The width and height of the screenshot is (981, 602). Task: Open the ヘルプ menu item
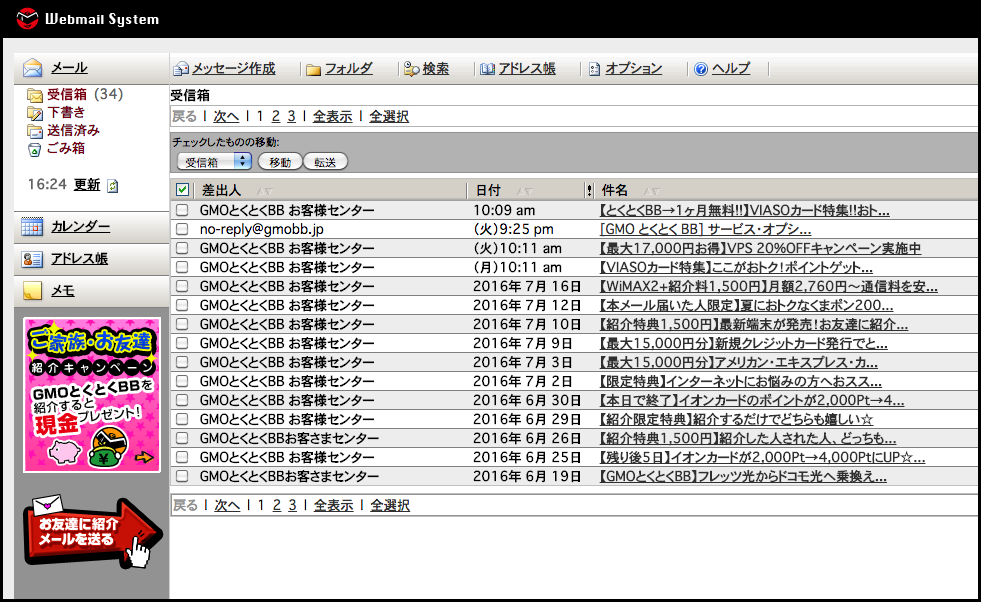pos(731,69)
